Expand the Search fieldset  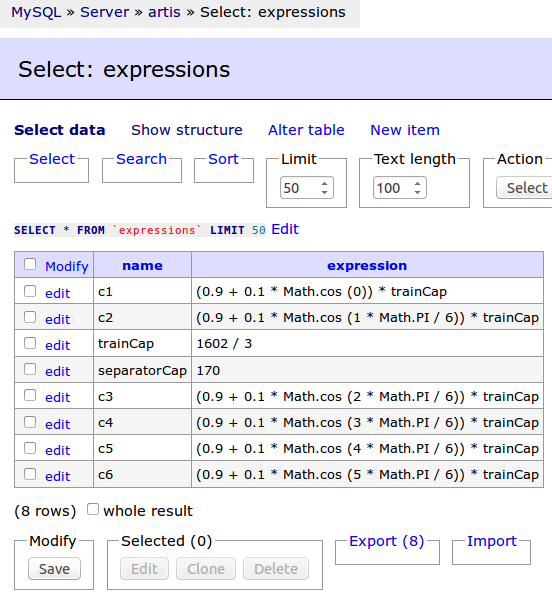141,159
